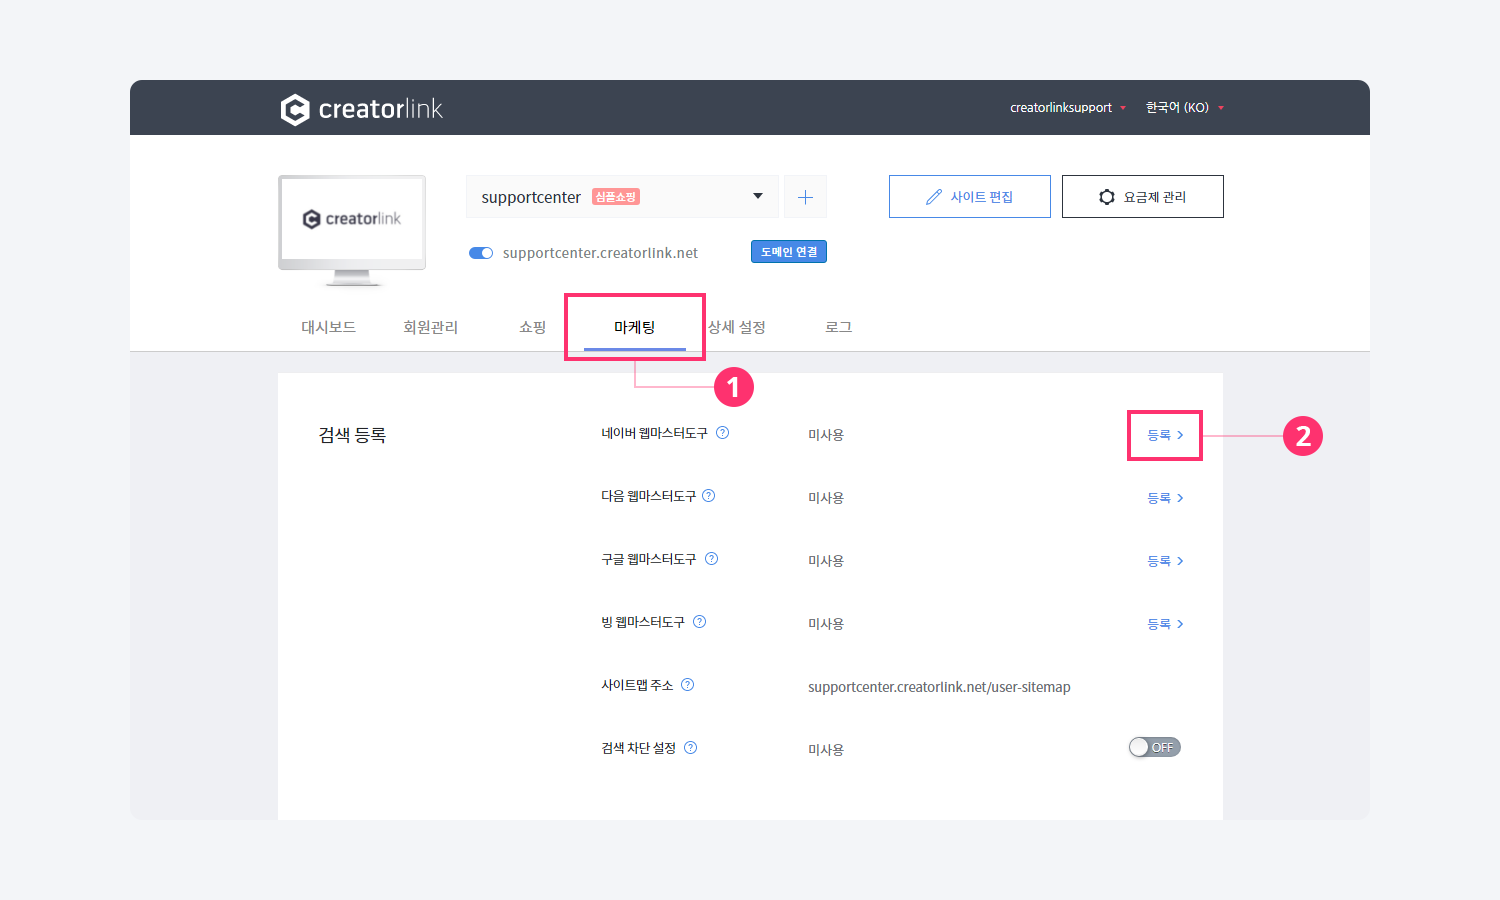Click the 요금제 관리 button
Image resolution: width=1500 pixels, height=900 pixels.
point(1142,197)
